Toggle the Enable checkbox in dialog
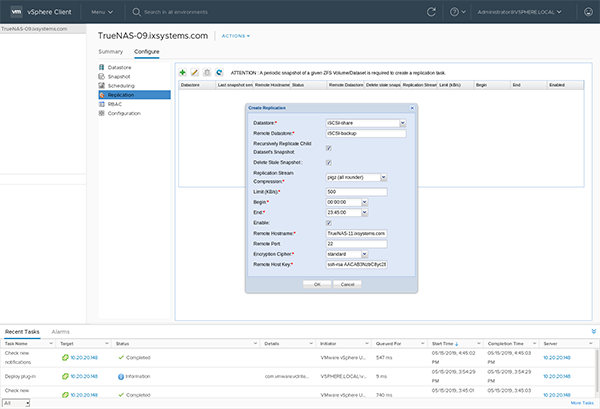 [329, 222]
